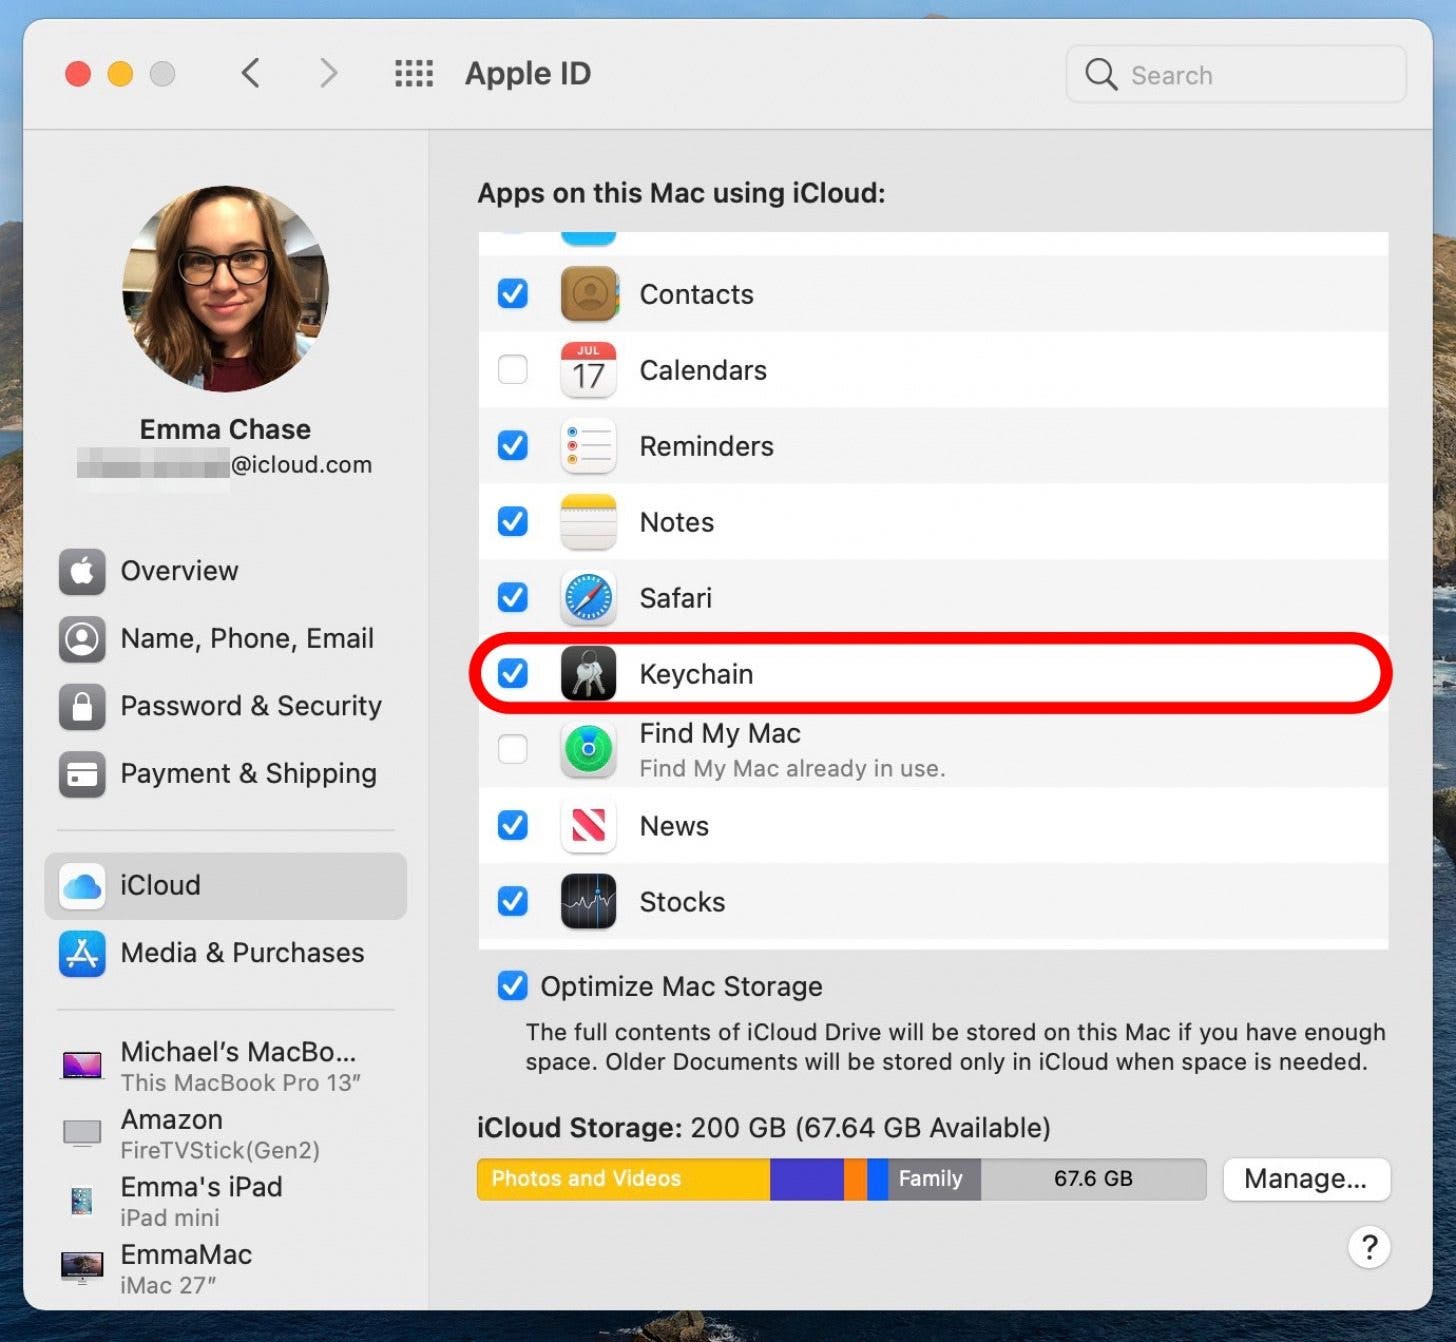Viewport: 1456px width, 1342px height.
Task: Click the Notes app icon
Action: [588, 522]
